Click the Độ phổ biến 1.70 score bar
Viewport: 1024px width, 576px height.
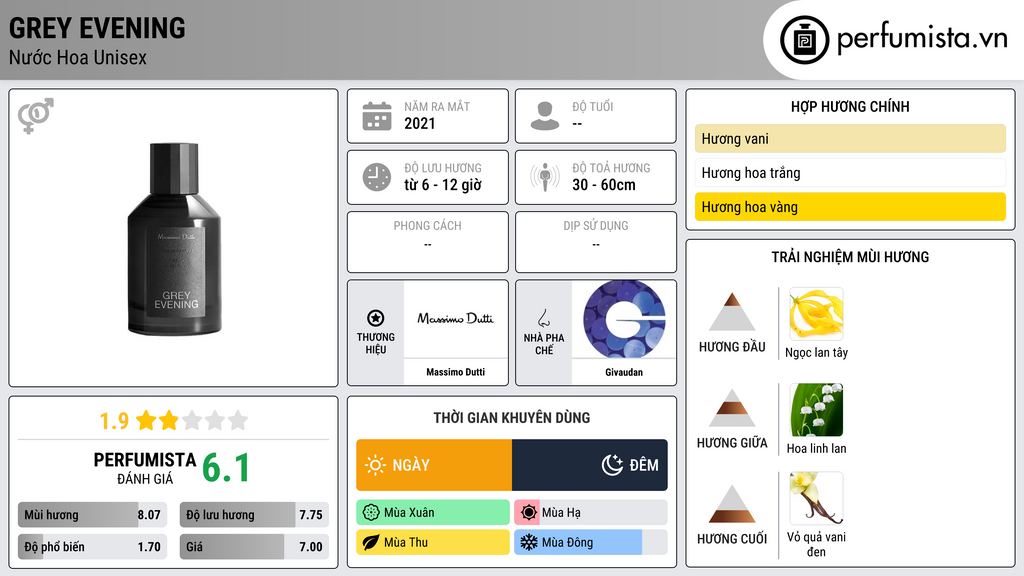[x=93, y=547]
